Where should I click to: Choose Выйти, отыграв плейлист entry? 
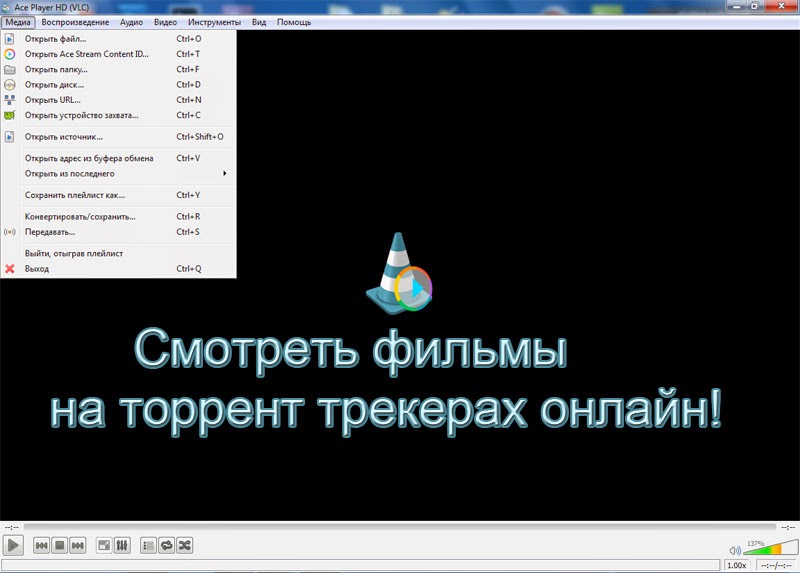(118, 253)
